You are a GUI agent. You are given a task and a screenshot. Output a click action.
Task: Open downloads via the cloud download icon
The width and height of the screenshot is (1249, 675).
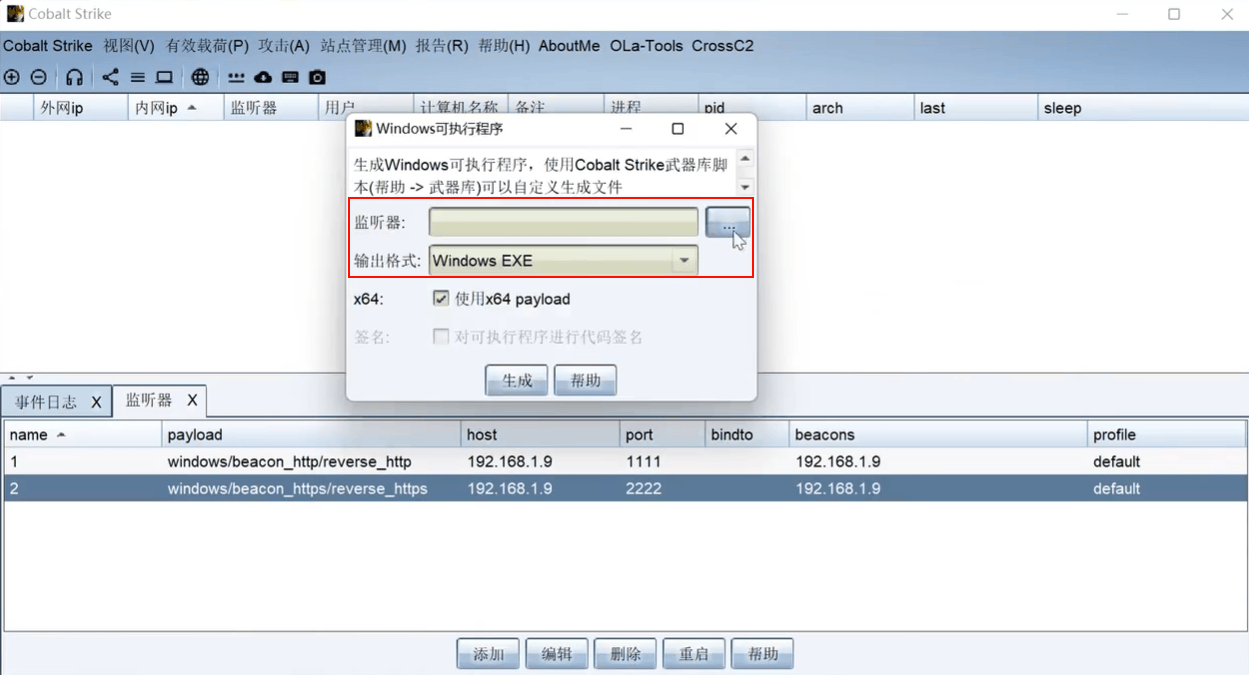(263, 77)
